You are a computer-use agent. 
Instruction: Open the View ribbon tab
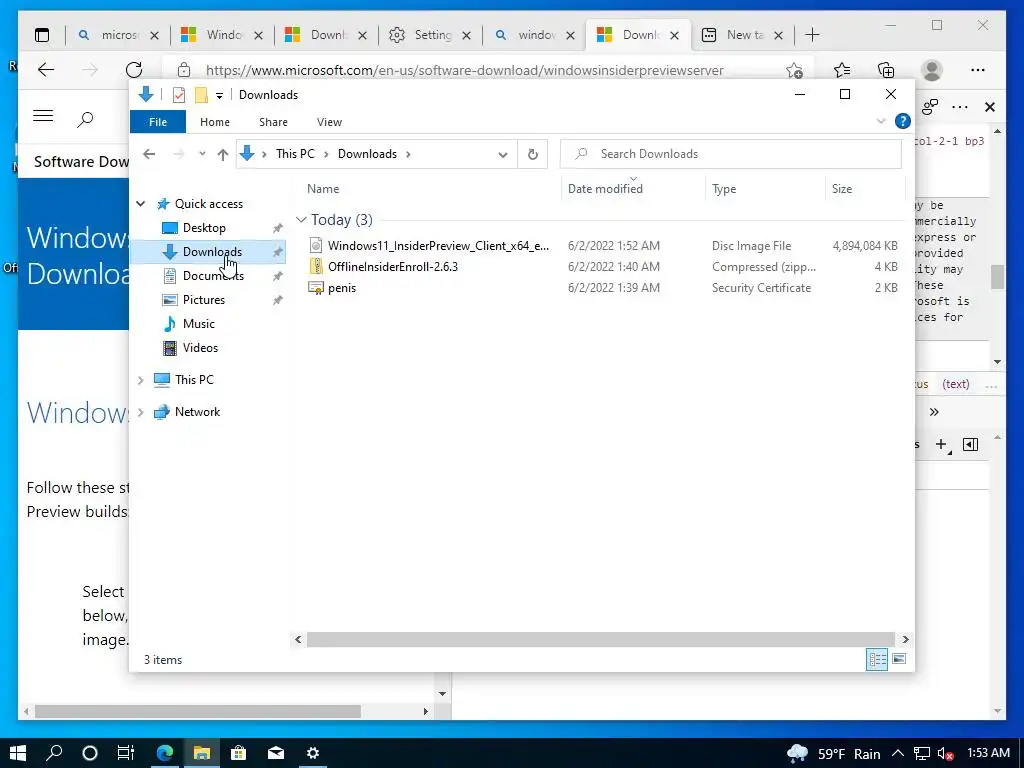click(329, 122)
